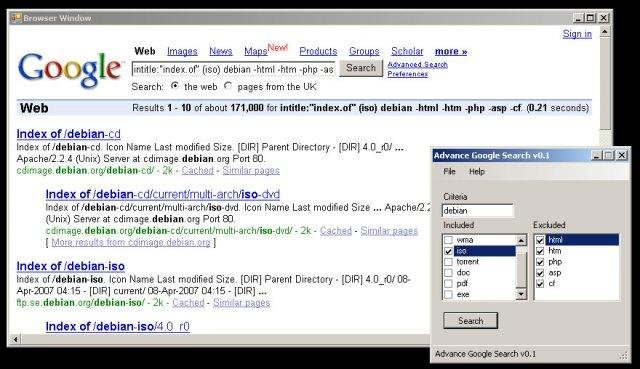Click the Included list scroll-down arrow
The width and height of the screenshot is (640, 369).
521,294
